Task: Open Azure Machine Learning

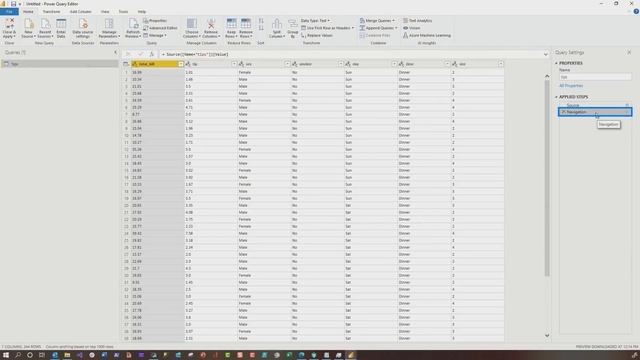Action: [427, 36]
